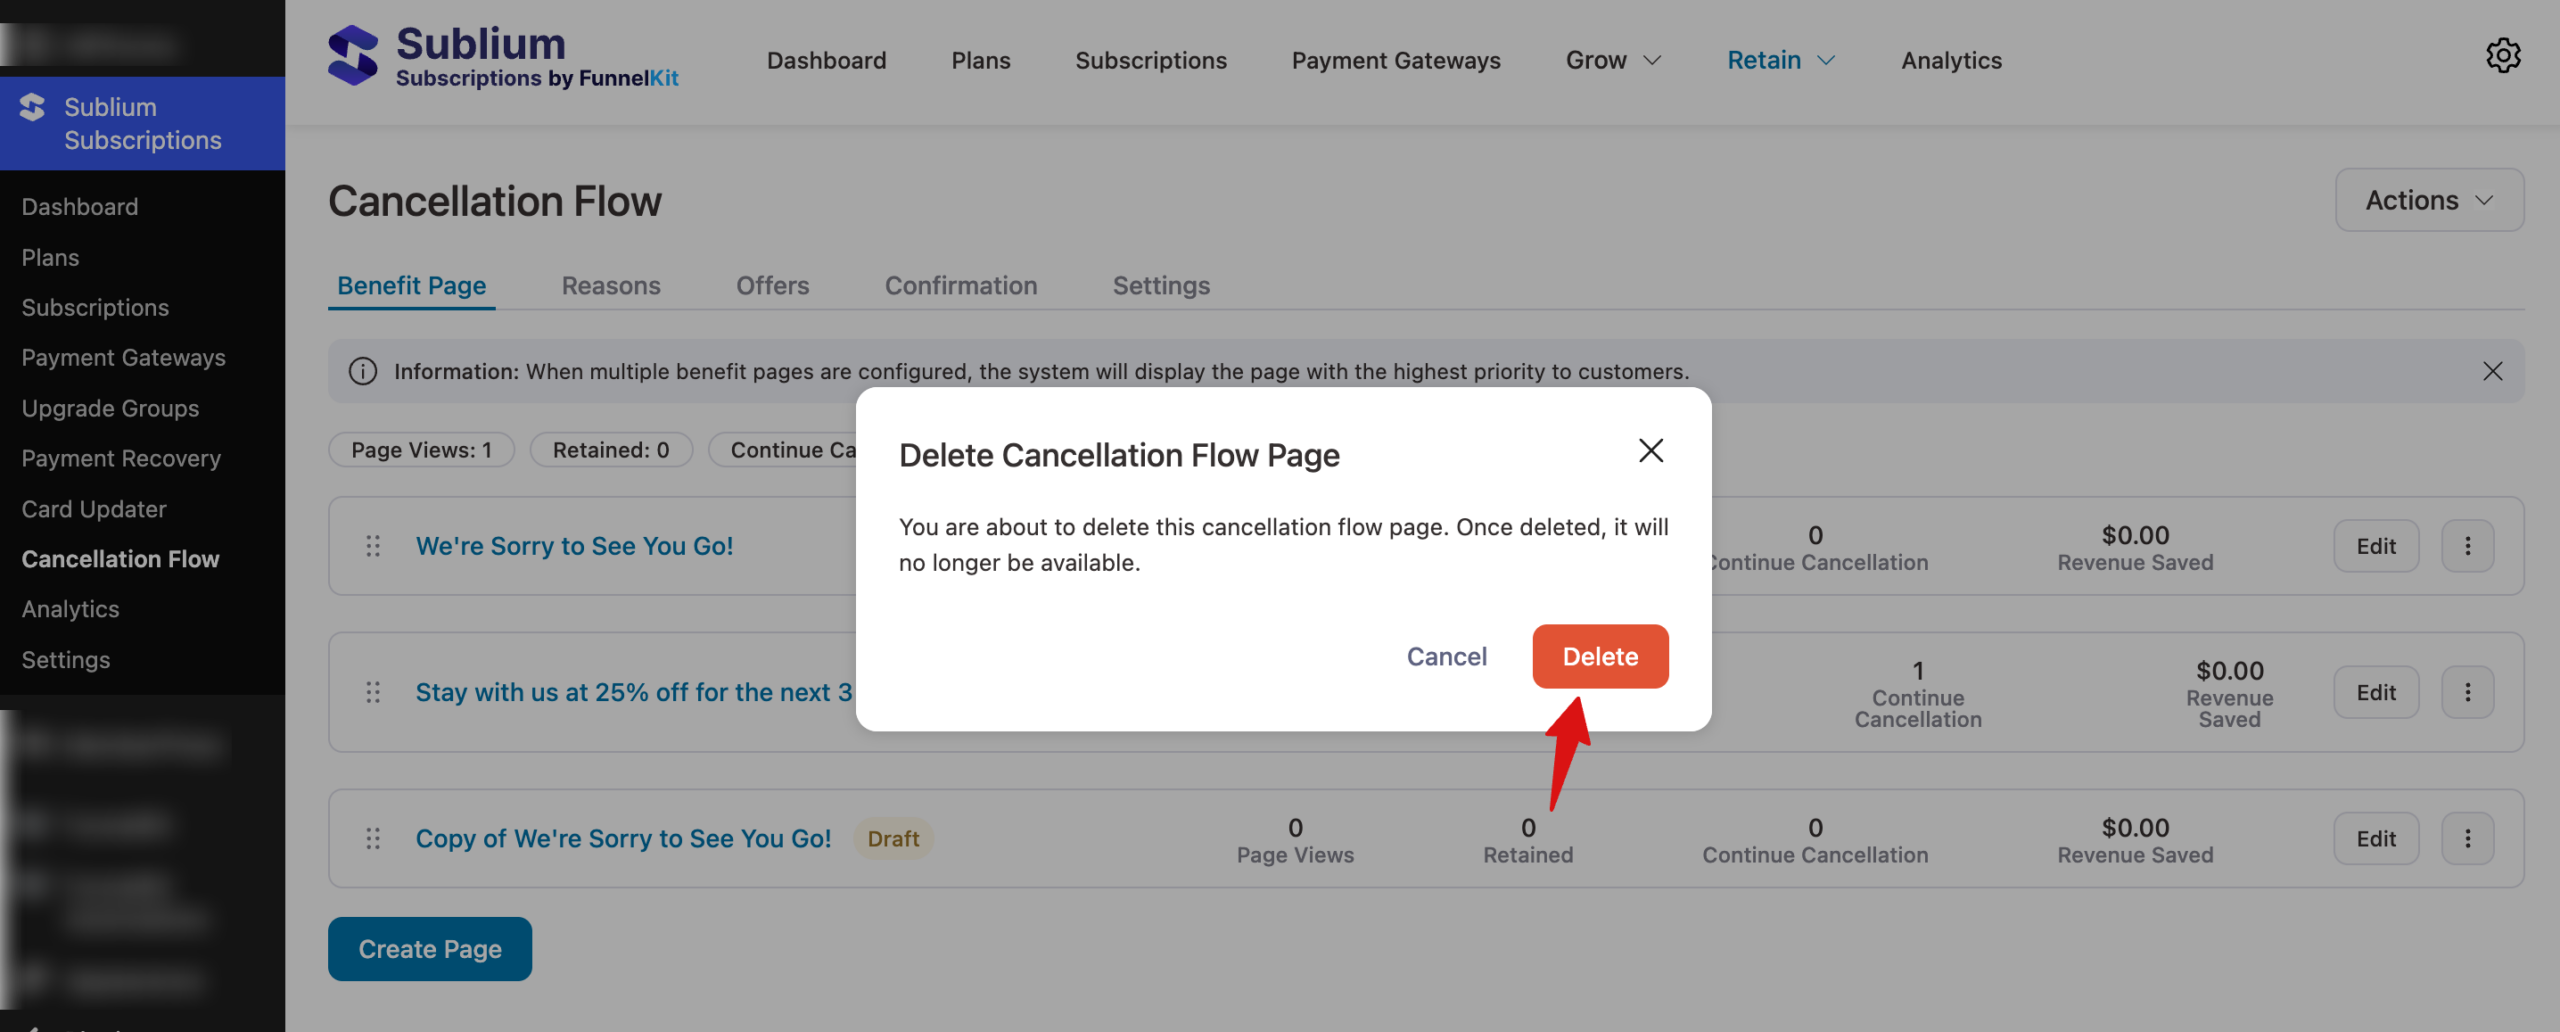
Task: Expand the Grow dropdown menu
Action: point(1613,61)
